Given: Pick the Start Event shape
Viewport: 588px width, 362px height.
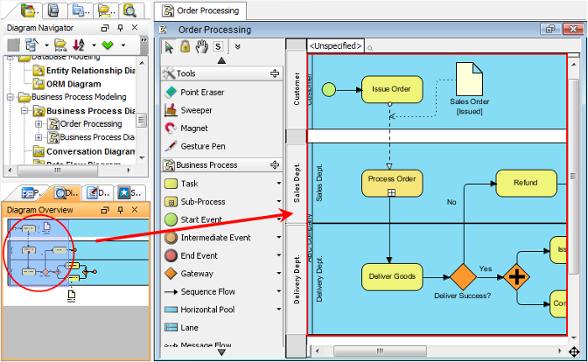Looking at the screenshot, I should click(x=194, y=219).
